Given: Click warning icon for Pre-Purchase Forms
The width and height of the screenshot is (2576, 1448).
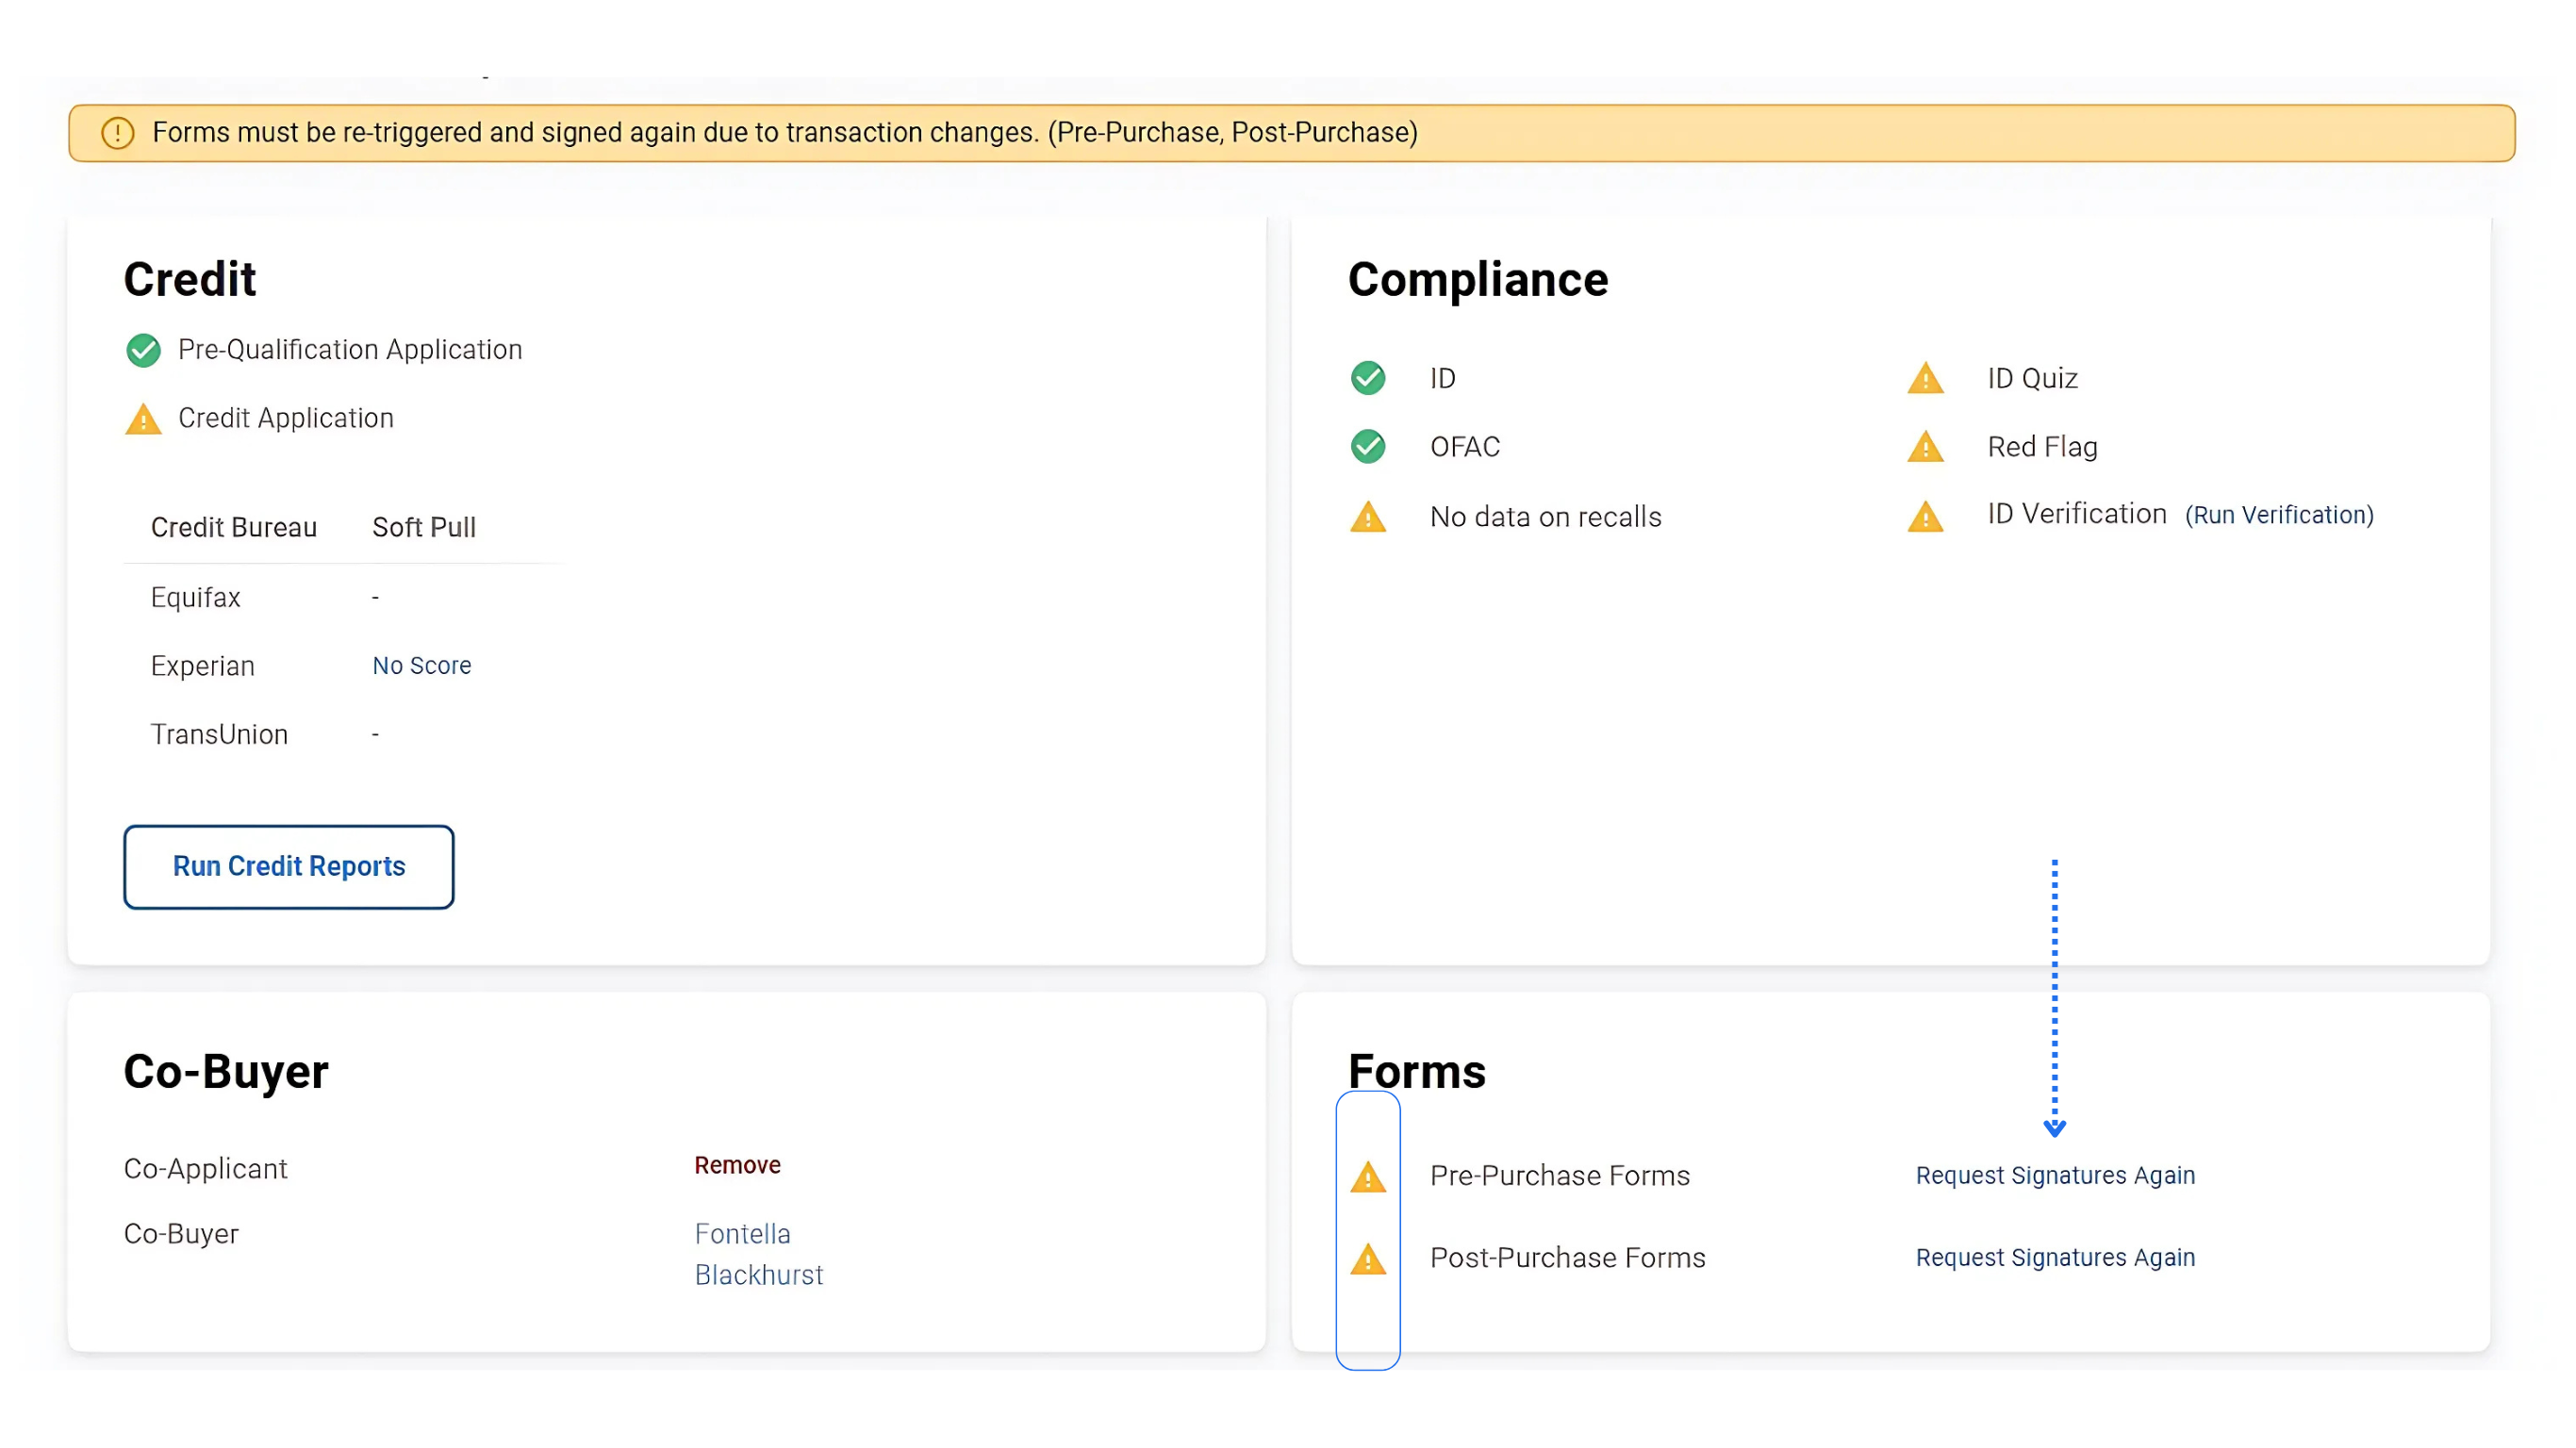Looking at the screenshot, I should click(x=1367, y=1177).
